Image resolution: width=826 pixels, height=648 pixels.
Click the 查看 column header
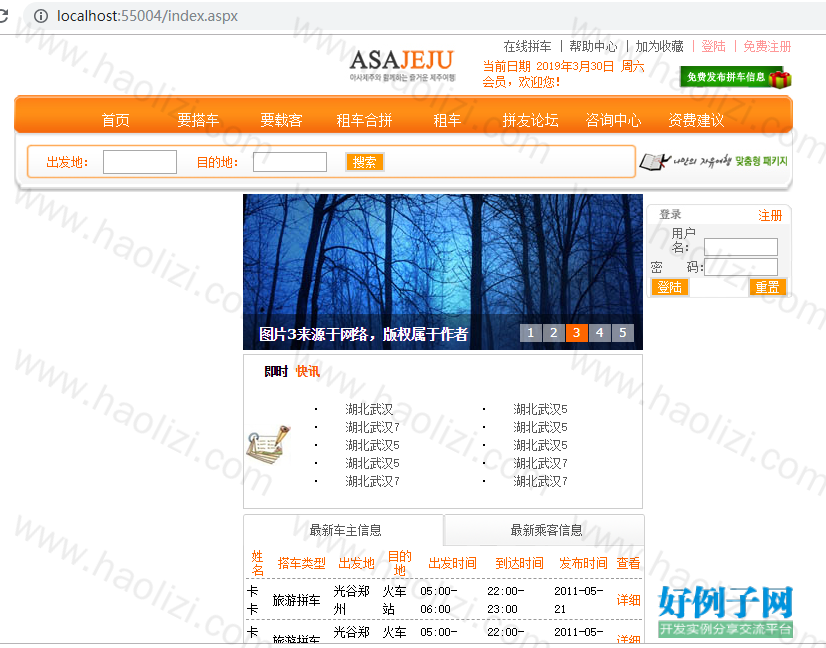point(628,563)
